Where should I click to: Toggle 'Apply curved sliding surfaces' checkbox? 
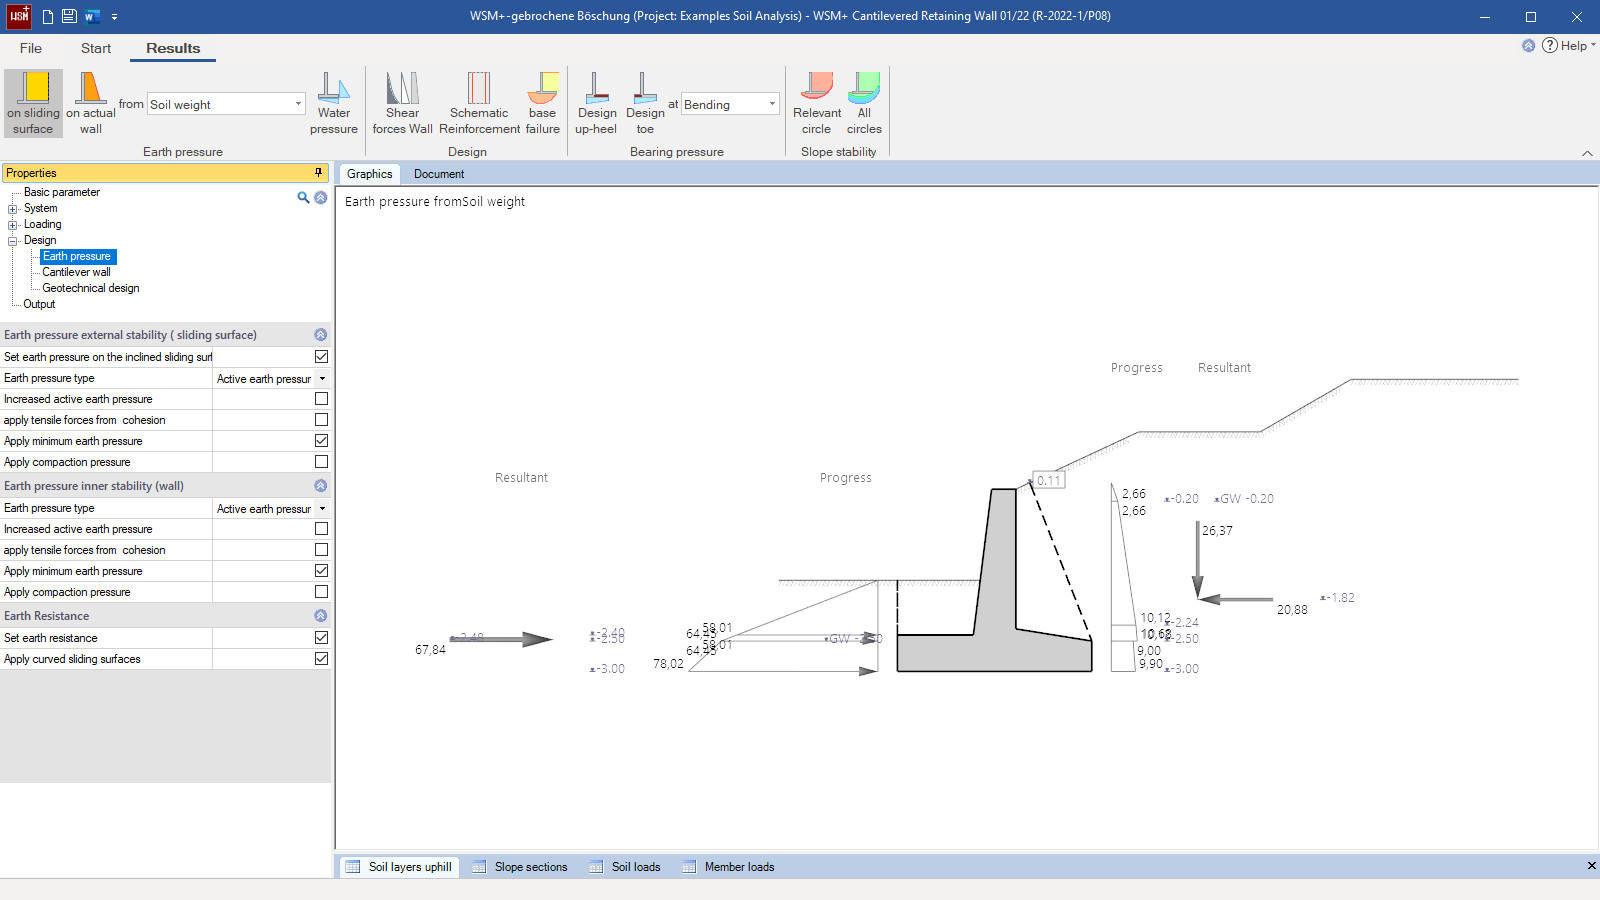pos(321,659)
